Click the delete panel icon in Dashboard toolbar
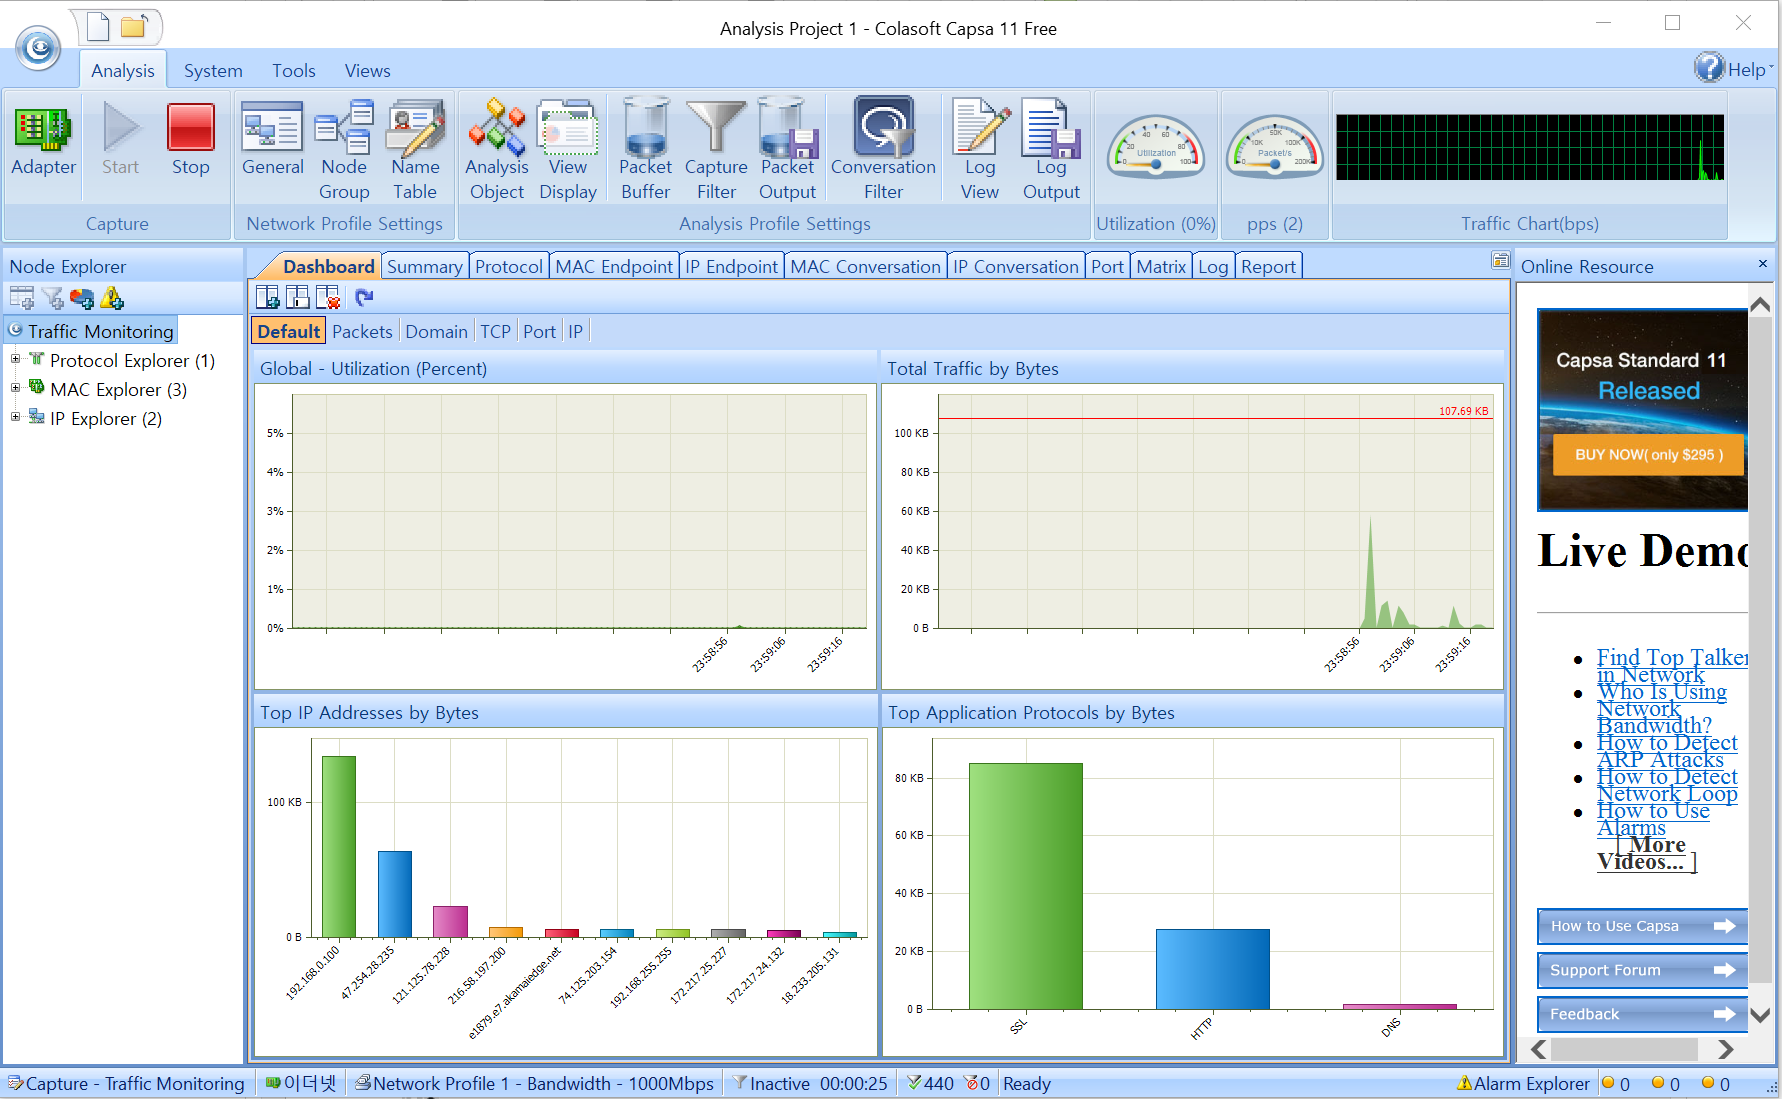The width and height of the screenshot is (1782, 1099). (328, 297)
